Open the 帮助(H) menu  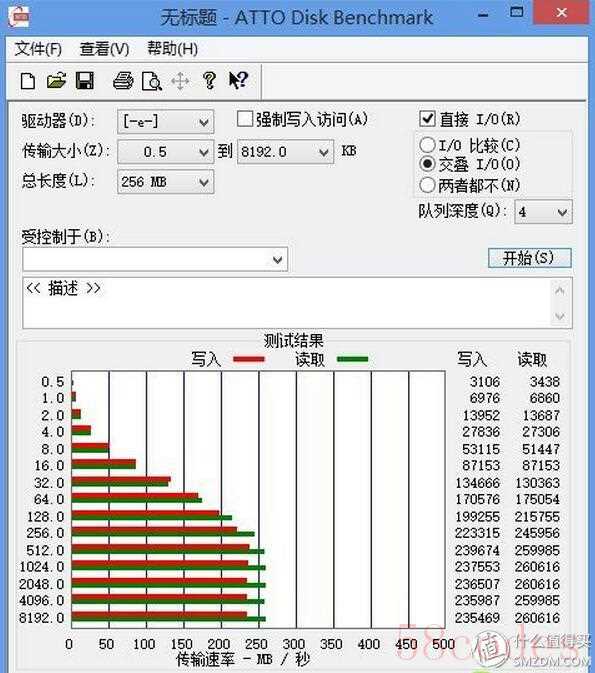click(173, 49)
